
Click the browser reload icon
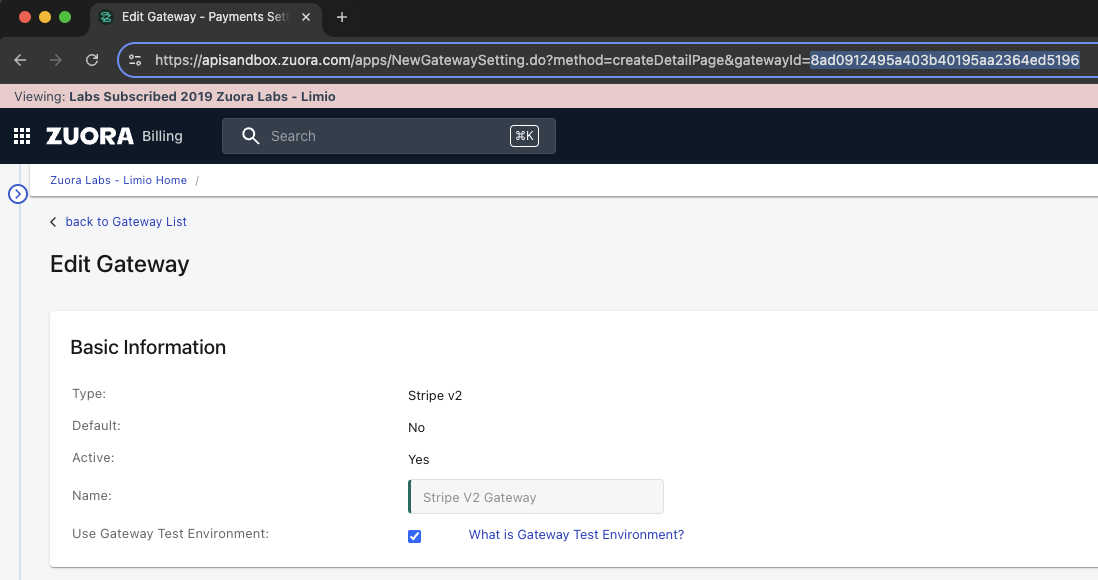tap(92, 60)
